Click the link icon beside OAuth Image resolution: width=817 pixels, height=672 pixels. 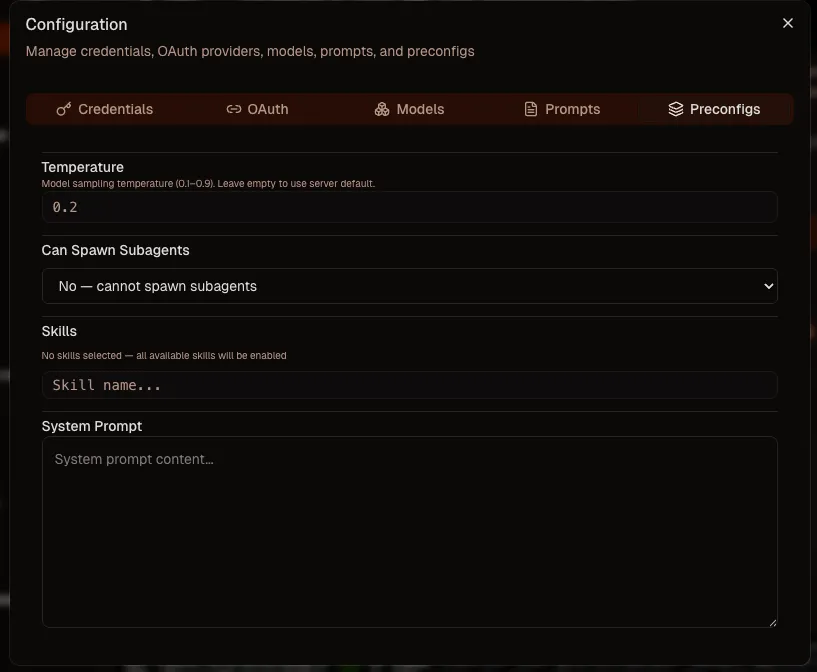[x=233, y=109]
